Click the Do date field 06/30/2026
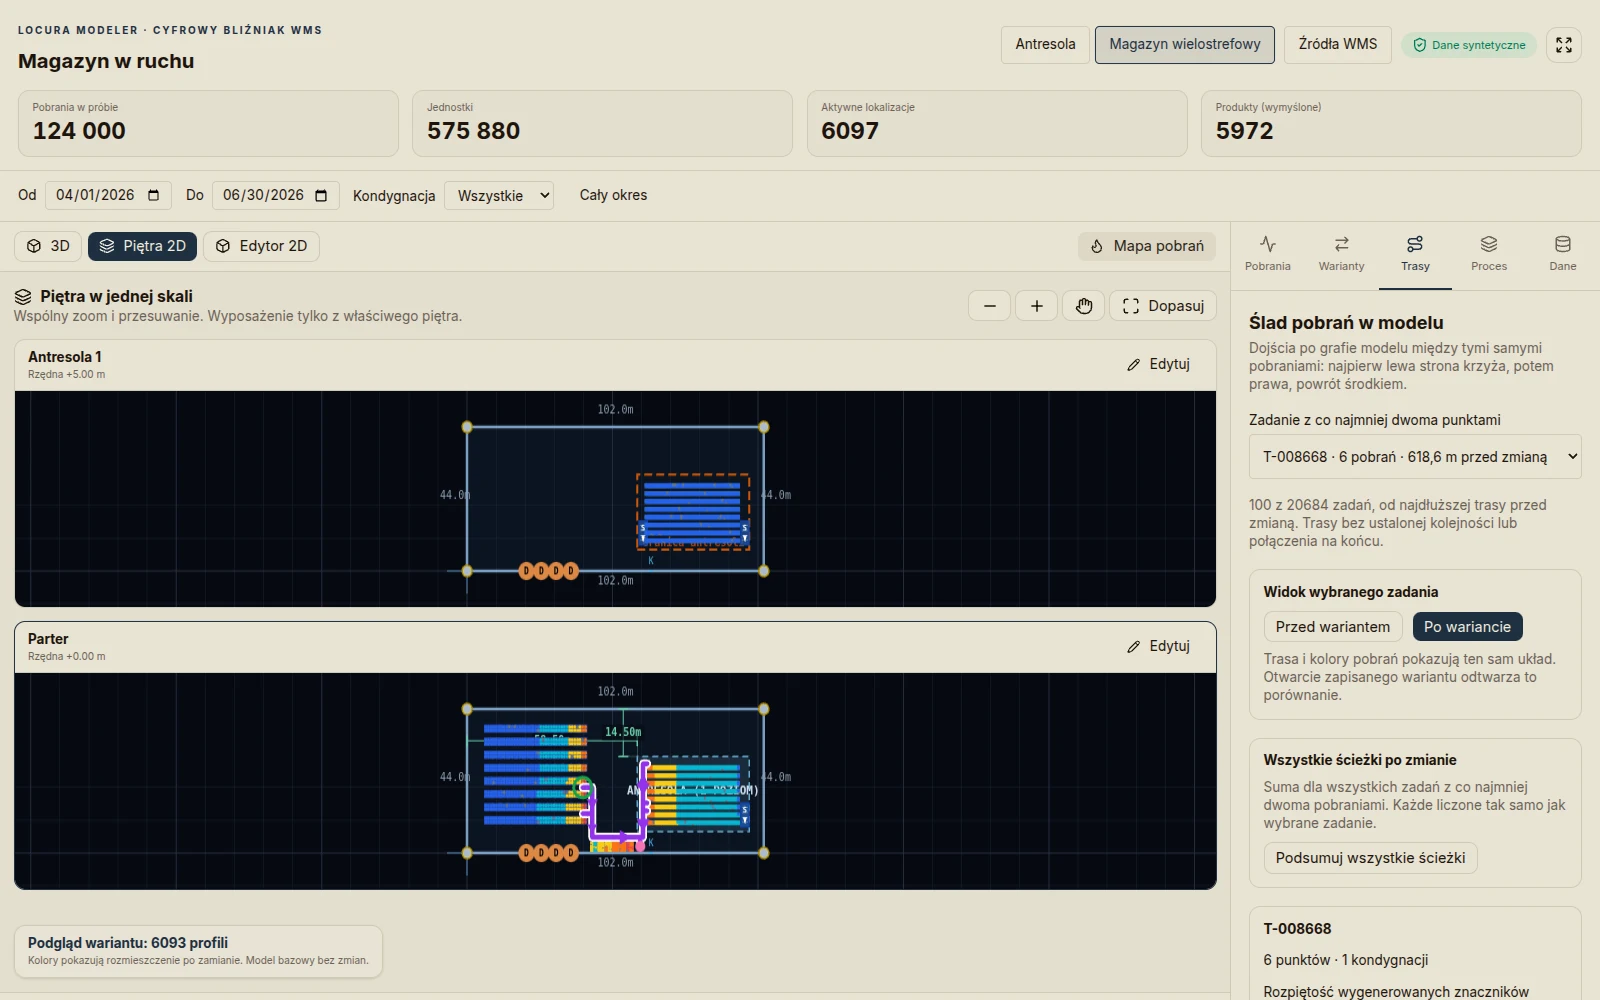1600x1000 pixels. [276, 195]
